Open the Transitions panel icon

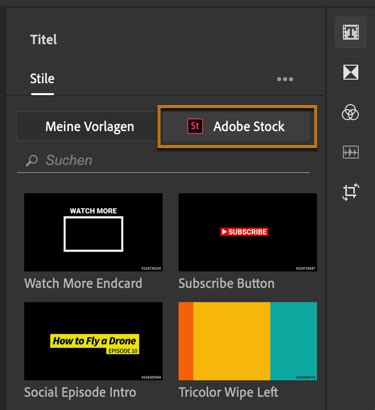pyautogui.click(x=351, y=72)
